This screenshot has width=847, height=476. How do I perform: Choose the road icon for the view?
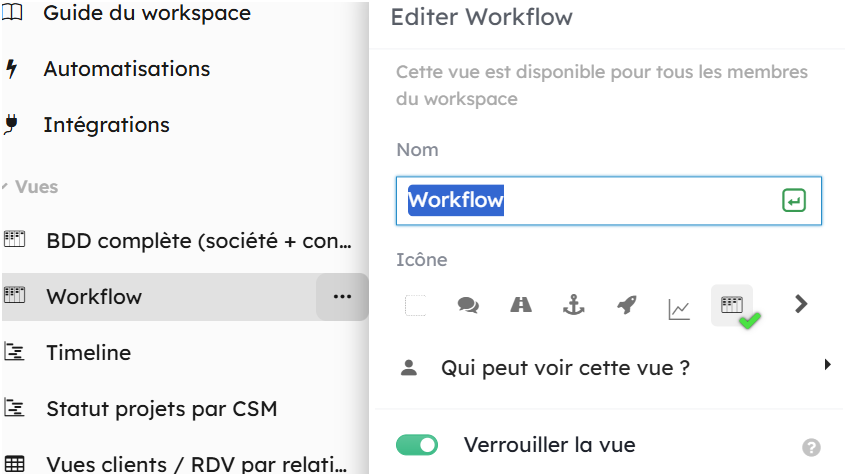click(521, 305)
